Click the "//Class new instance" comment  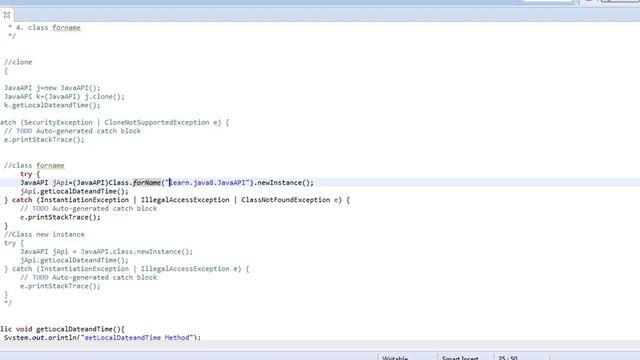(x=44, y=234)
